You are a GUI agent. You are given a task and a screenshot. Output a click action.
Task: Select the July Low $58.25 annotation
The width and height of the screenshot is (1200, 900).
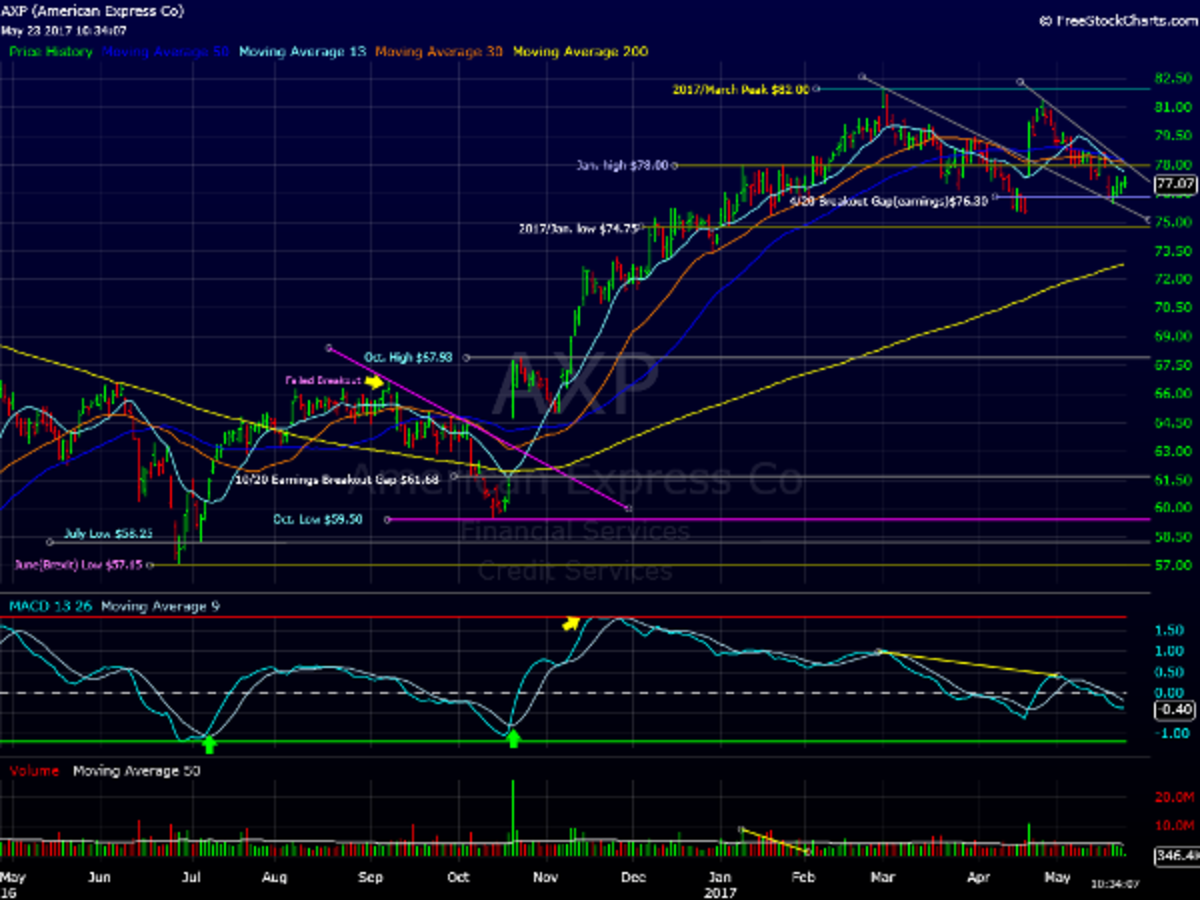coord(109,534)
